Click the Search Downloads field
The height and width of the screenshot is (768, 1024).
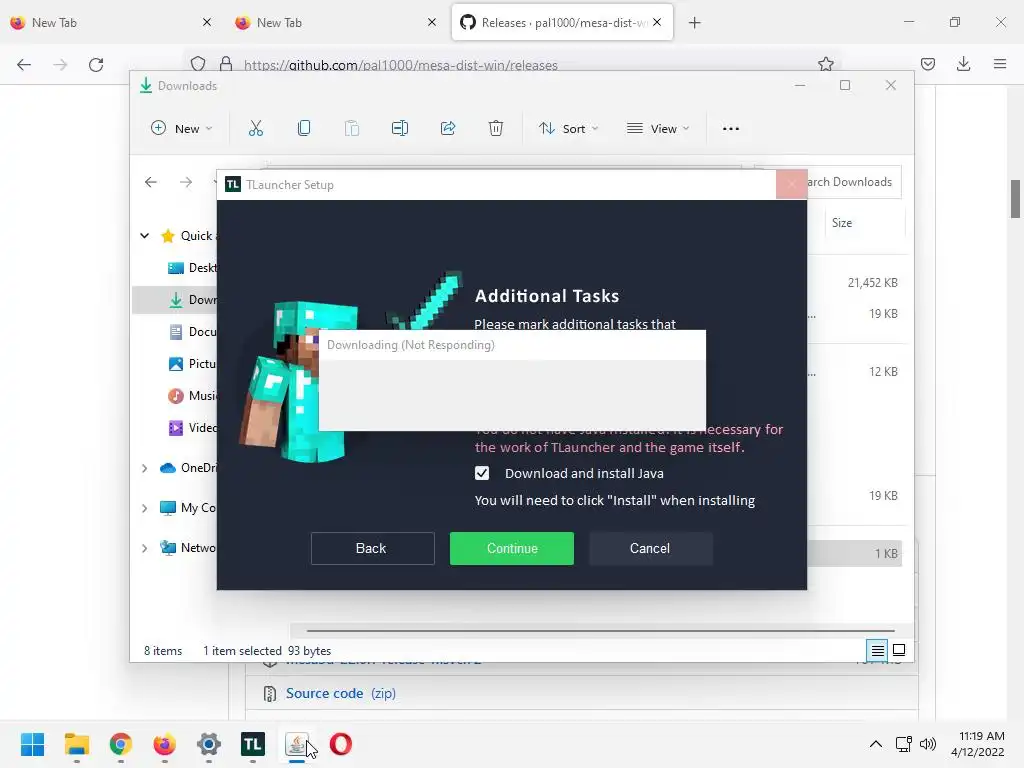tap(854, 182)
